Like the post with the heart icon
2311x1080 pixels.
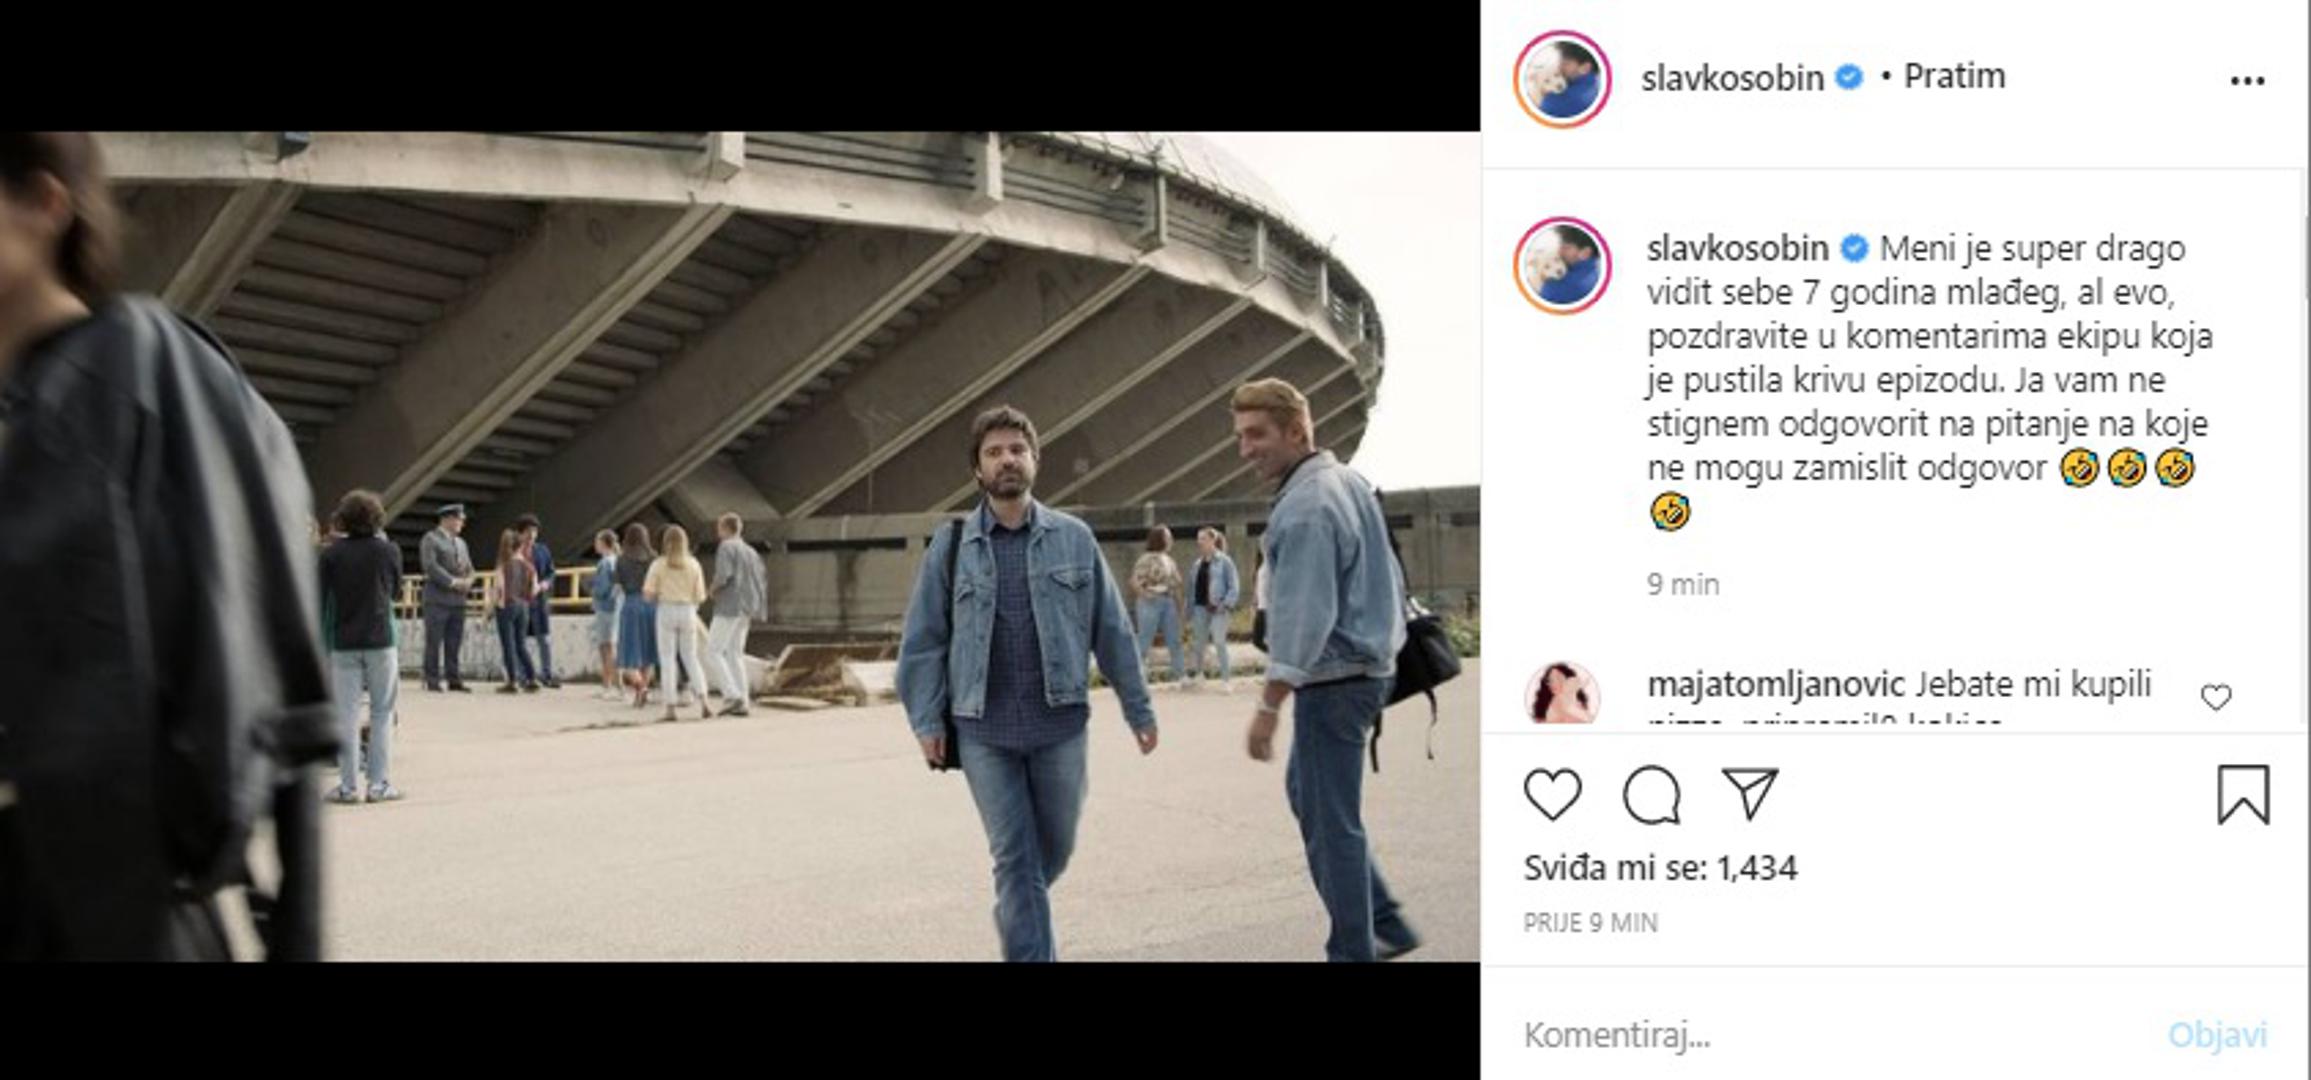(1552, 796)
